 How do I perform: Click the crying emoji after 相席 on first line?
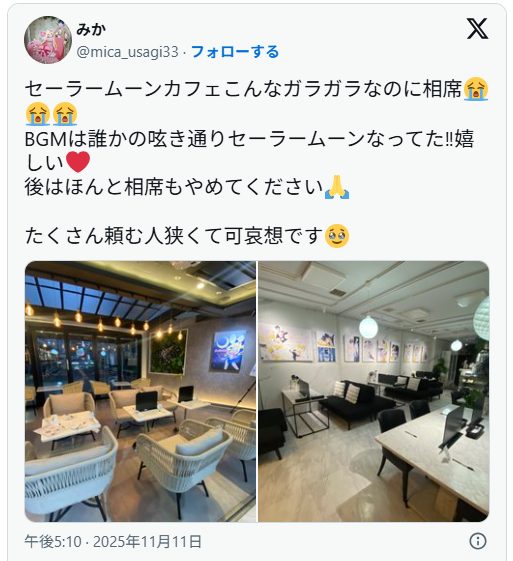(x=476, y=89)
